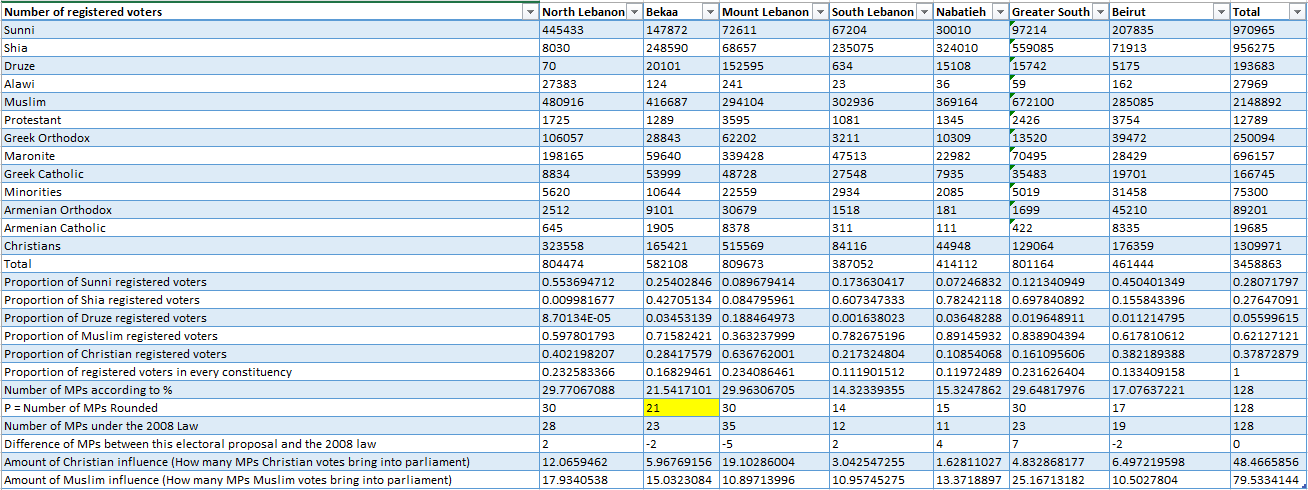Image resolution: width=1308 pixels, height=490 pixels.
Task: Open the North Lebanon column filter dropdown
Action: [632, 12]
